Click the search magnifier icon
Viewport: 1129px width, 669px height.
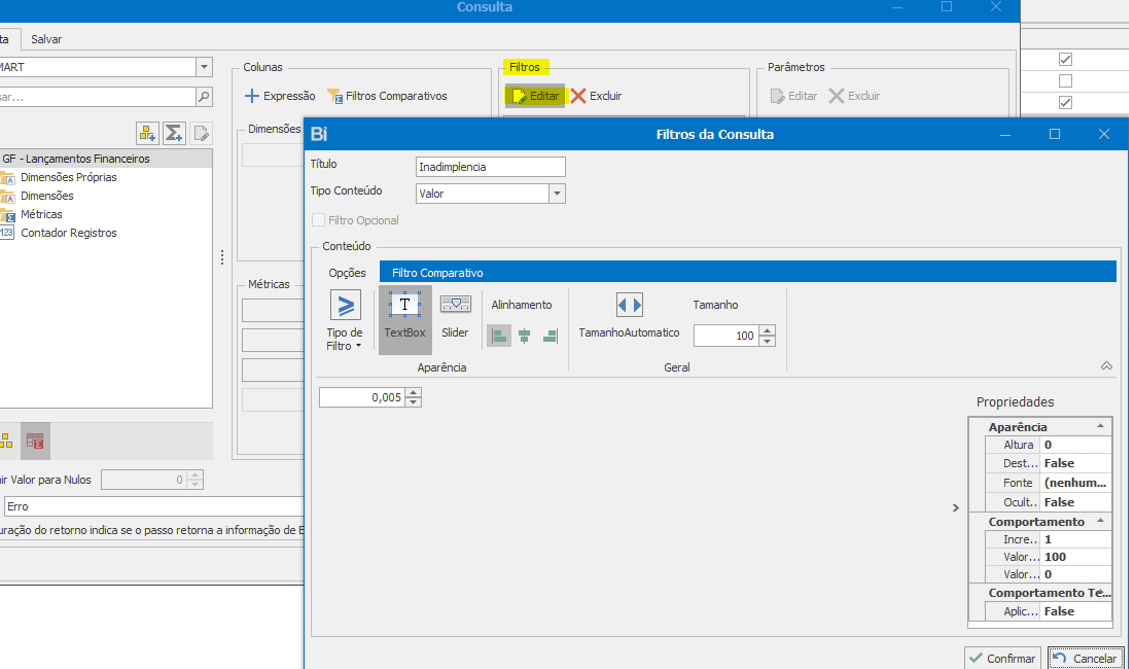pyautogui.click(x=204, y=96)
